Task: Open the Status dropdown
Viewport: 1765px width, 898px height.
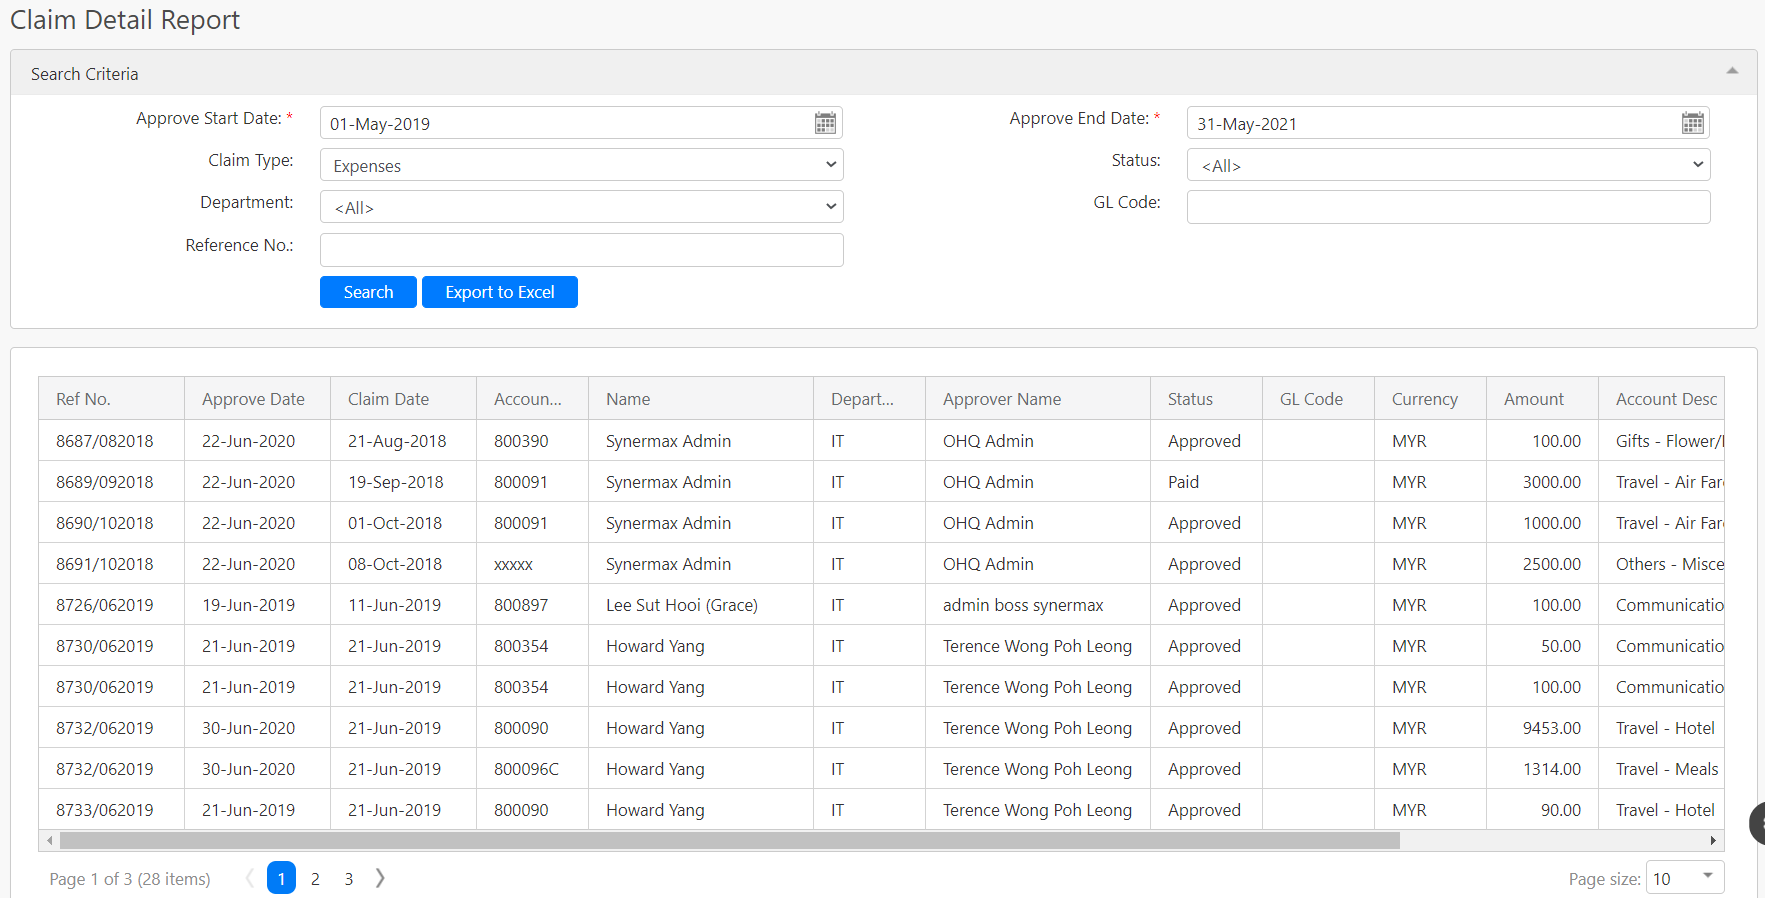Action: click(x=1448, y=165)
